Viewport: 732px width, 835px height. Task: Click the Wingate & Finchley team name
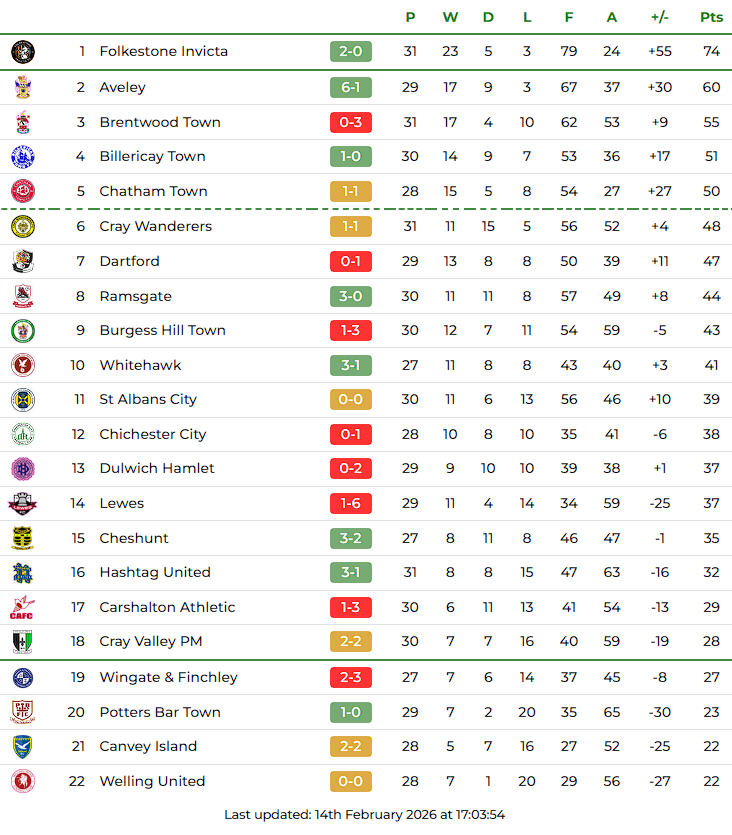click(x=168, y=678)
